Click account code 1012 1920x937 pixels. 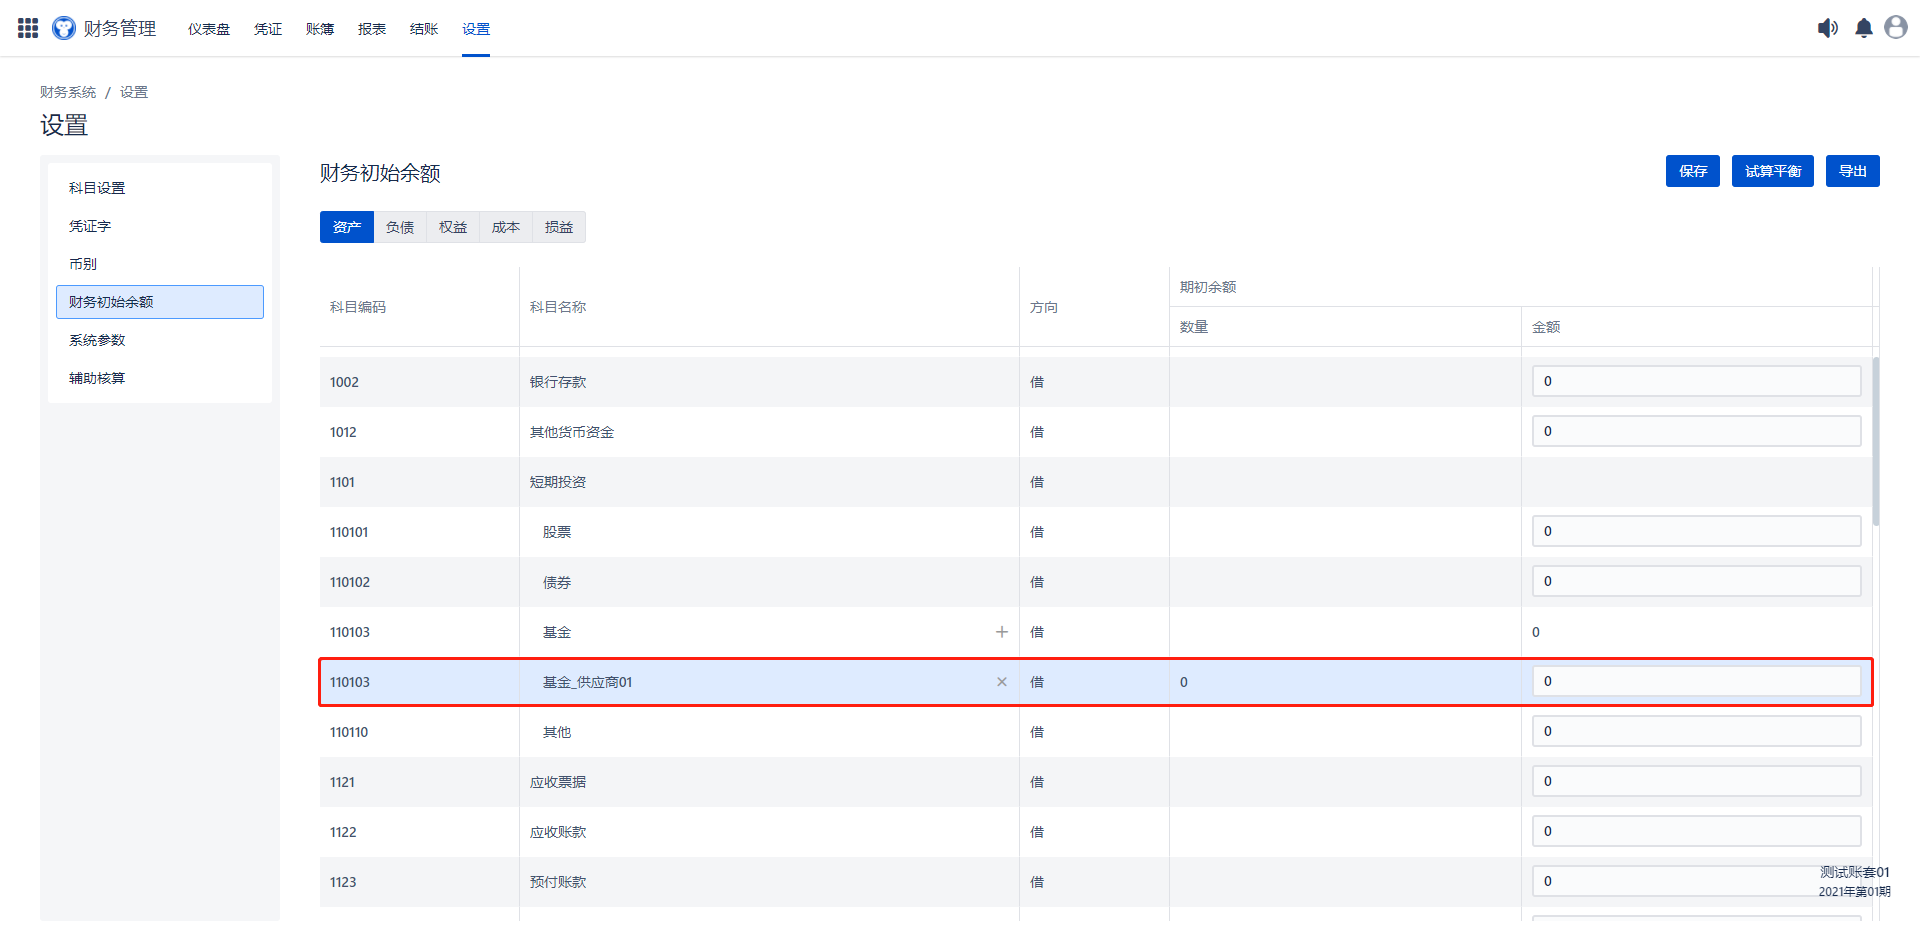tap(343, 432)
